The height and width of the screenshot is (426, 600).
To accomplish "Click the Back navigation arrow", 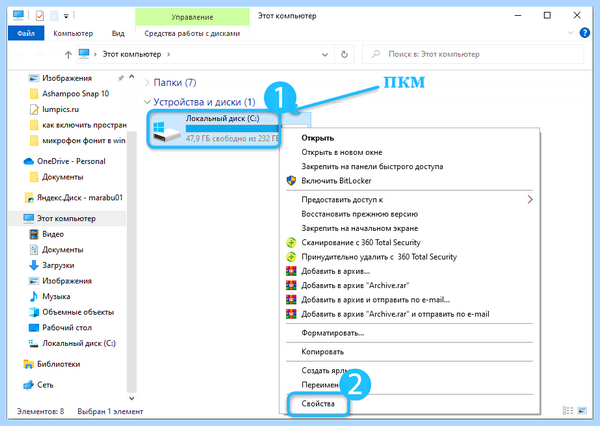I will pyautogui.click(x=21, y=54).
